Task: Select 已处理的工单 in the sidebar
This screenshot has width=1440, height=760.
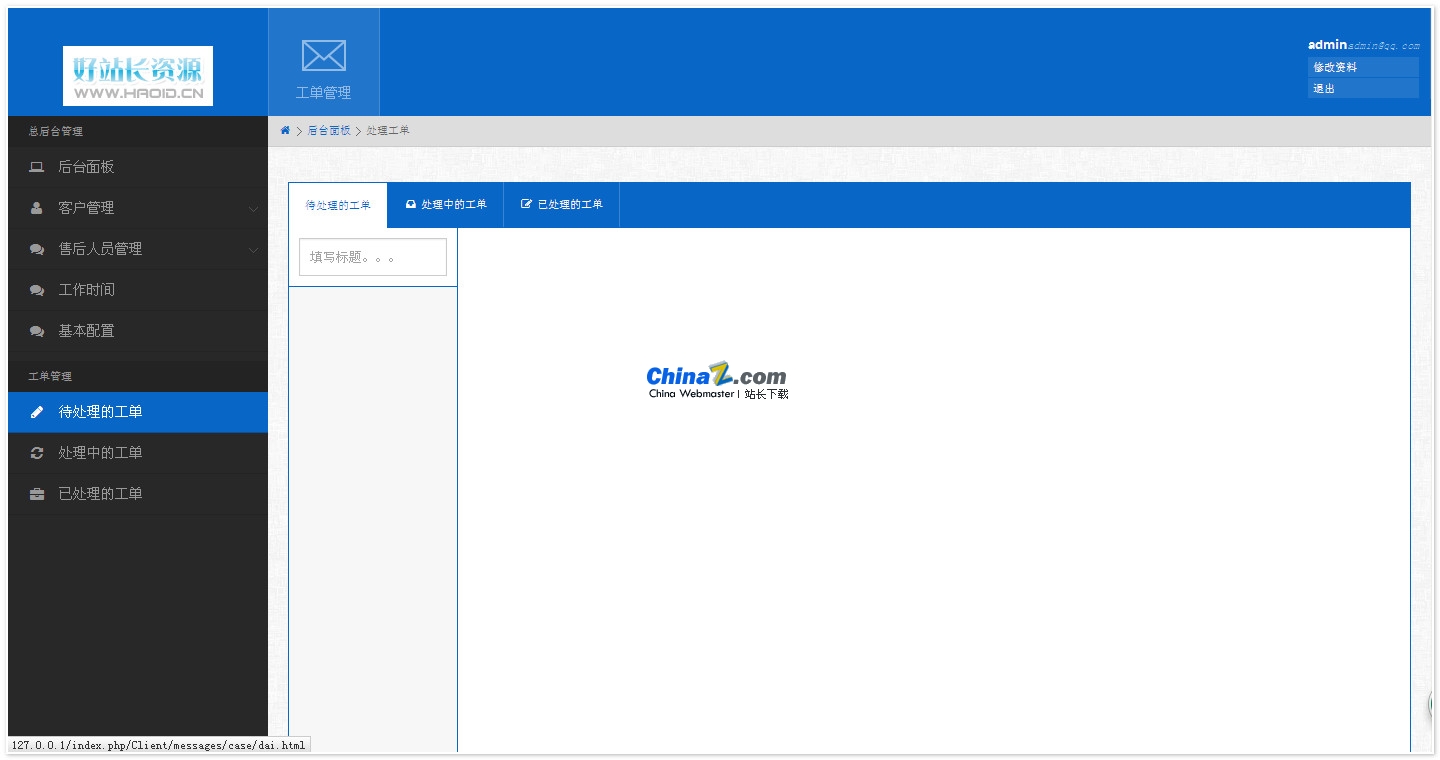Action: pyautogui.click(x=138, y=494)
